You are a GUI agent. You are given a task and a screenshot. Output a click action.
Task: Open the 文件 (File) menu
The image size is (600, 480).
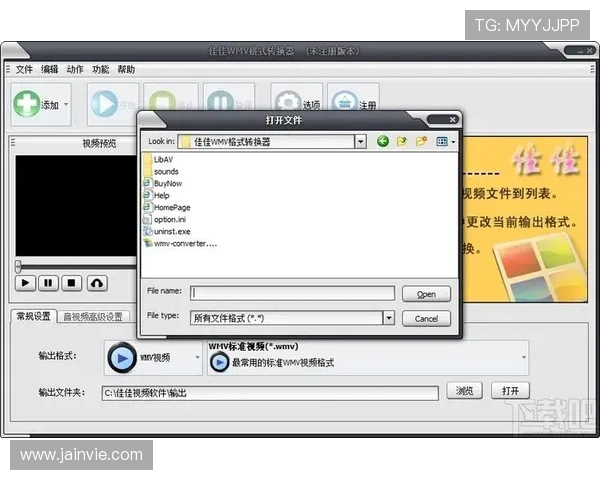(24, 70)
